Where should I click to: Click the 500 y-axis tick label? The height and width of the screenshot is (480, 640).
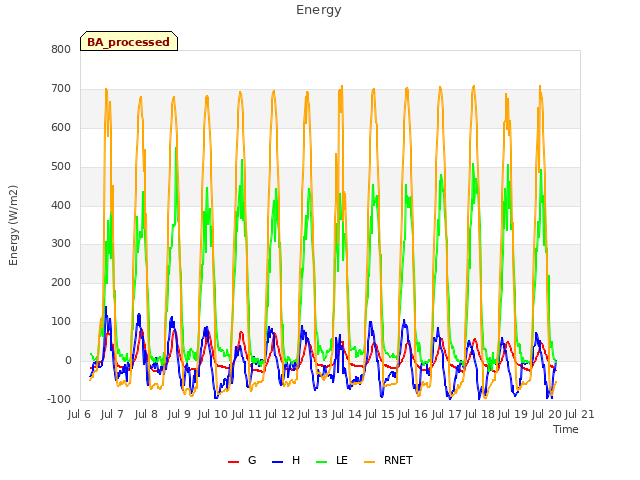(61, 167)
